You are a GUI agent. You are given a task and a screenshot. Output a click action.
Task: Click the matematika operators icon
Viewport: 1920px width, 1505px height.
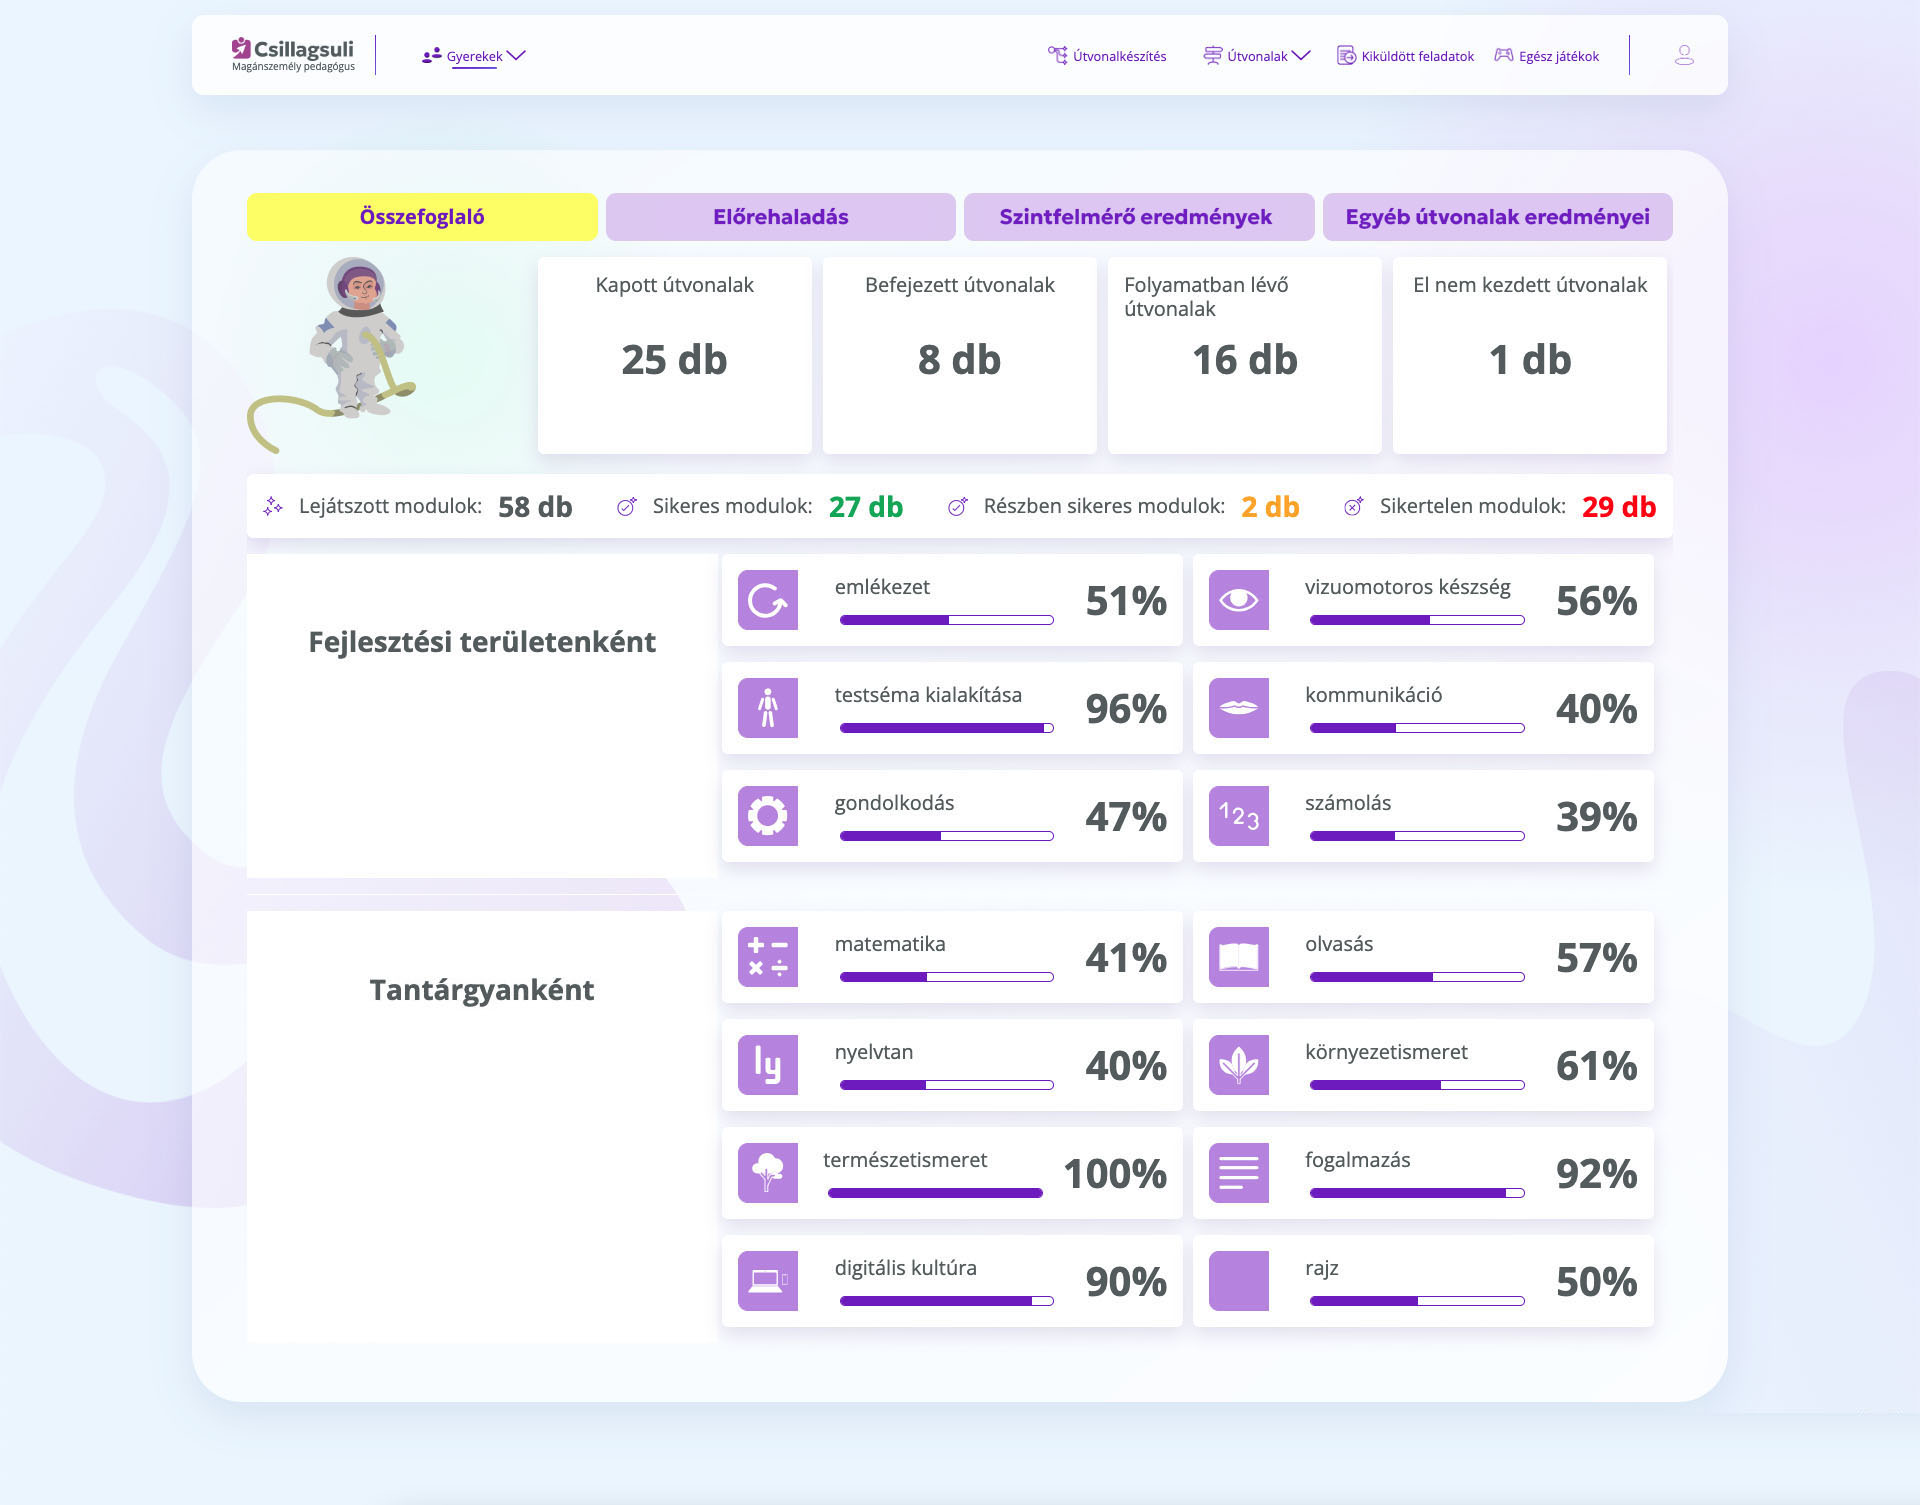767,957
